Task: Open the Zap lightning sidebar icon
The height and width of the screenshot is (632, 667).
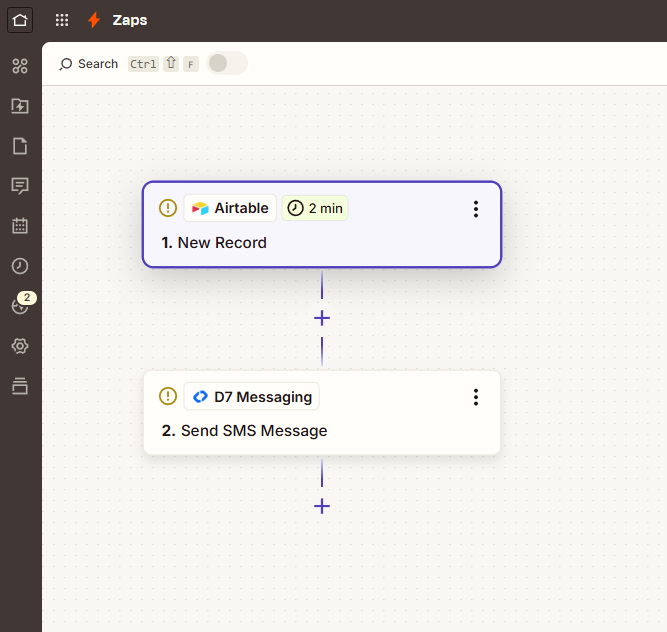Action: coord(20,106)
